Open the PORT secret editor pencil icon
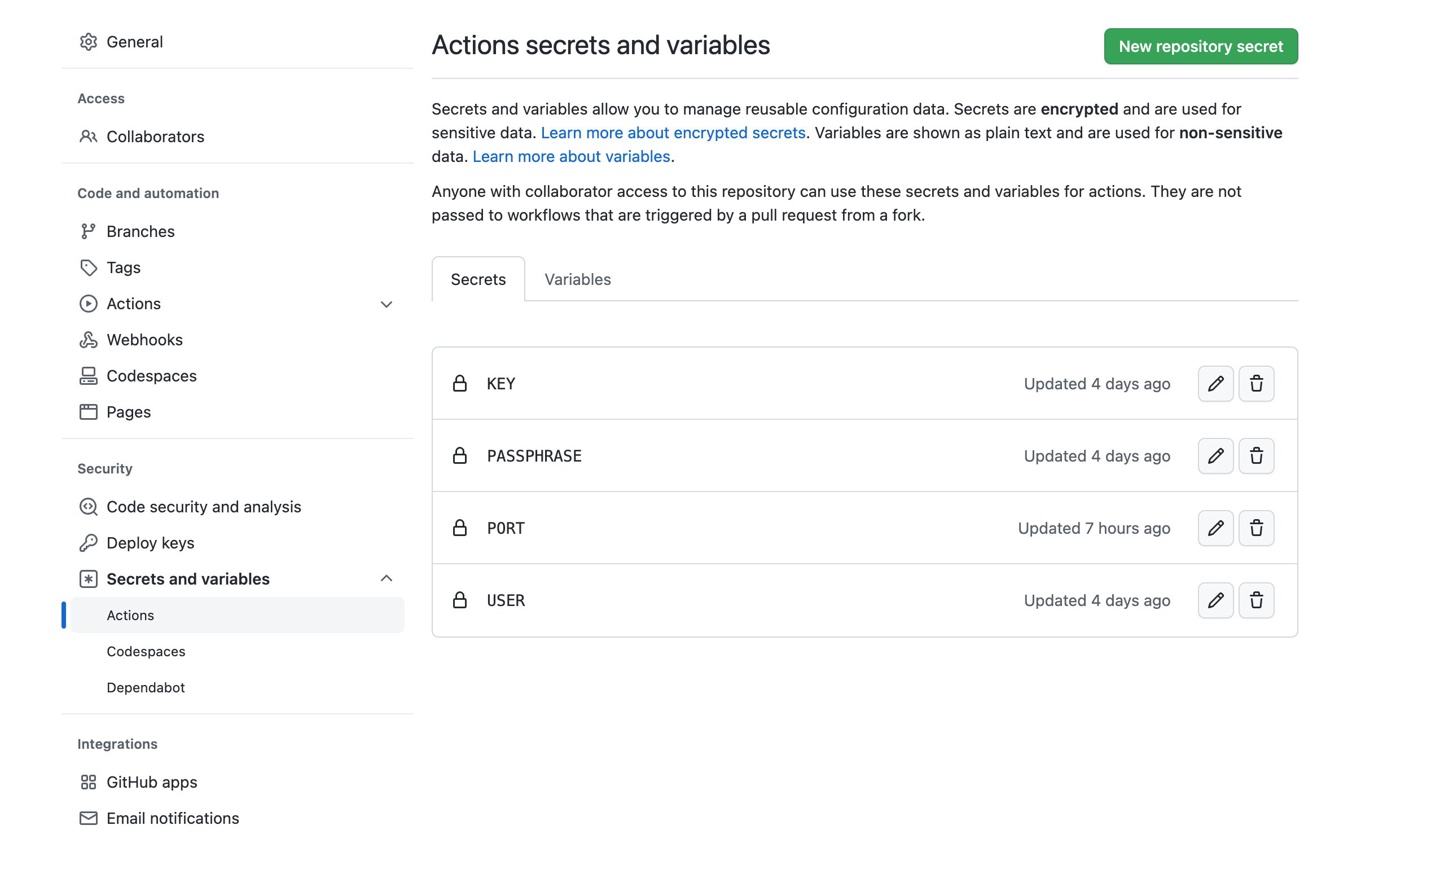1440x878 pixels. point(1215,528)
